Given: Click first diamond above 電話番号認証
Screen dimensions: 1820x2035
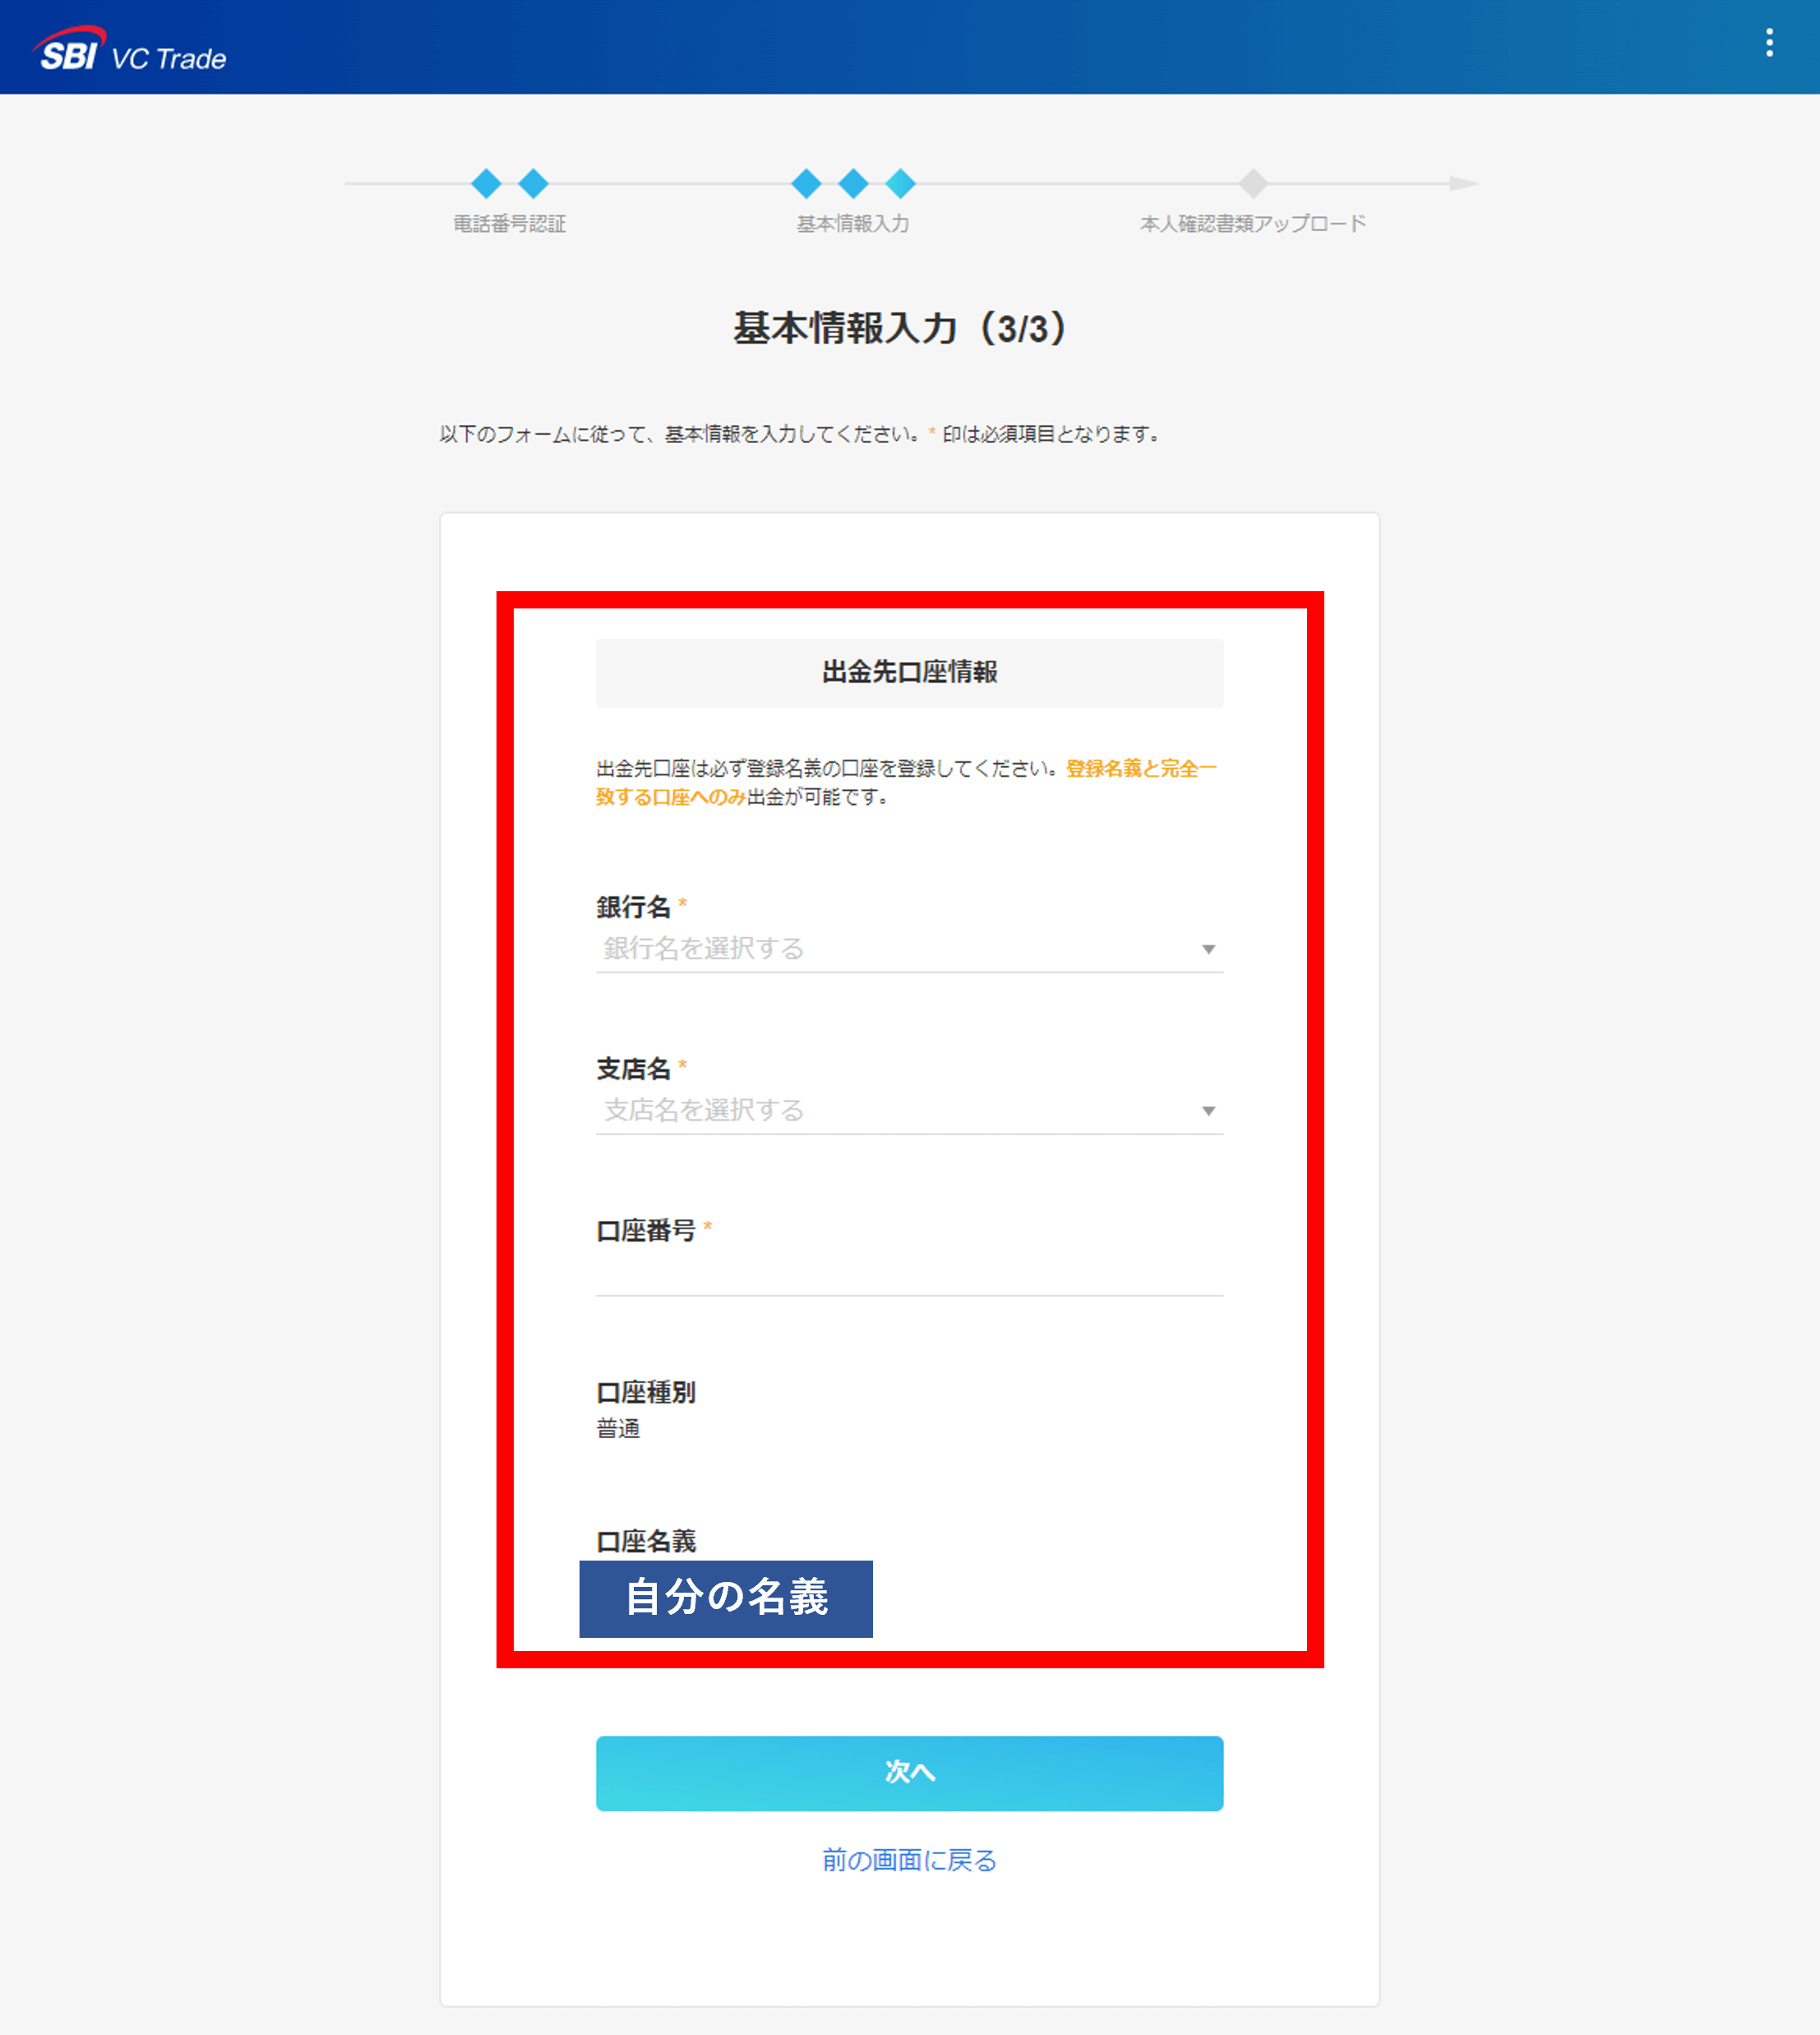Looking at the screenshot, I should click(486, 184).
